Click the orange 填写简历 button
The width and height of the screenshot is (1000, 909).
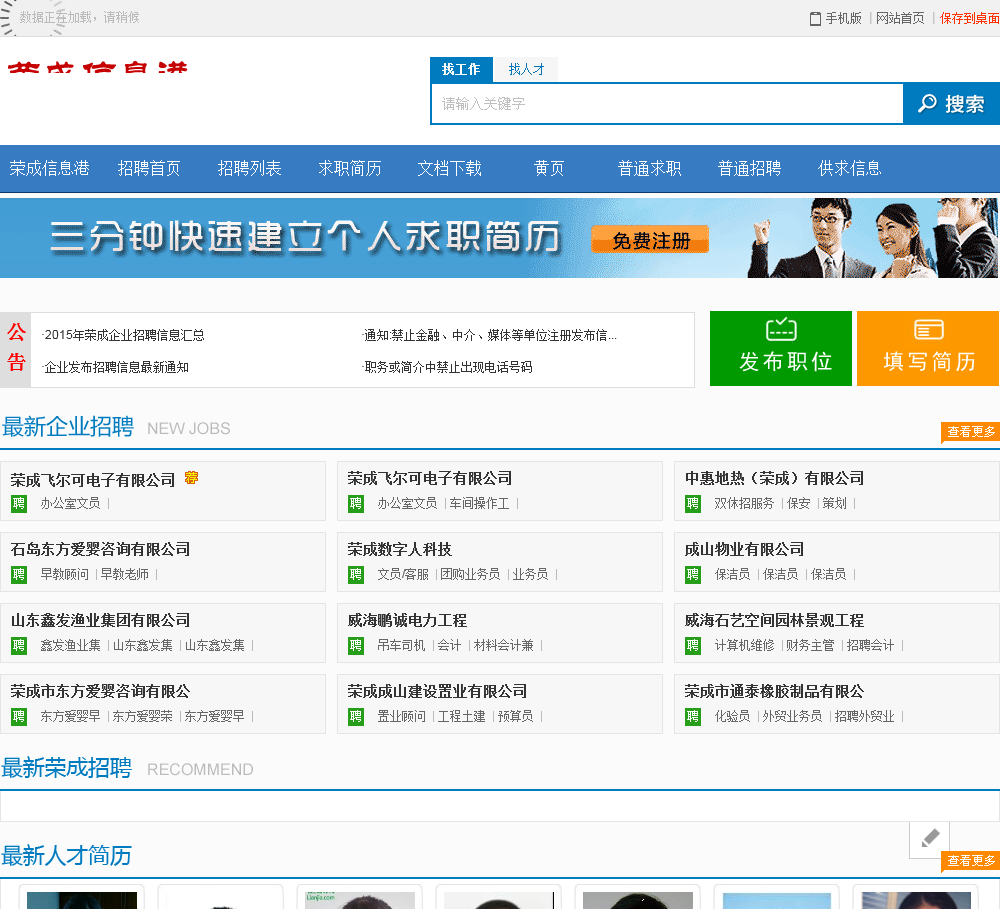pyautogui.click(x=927, y=348)
